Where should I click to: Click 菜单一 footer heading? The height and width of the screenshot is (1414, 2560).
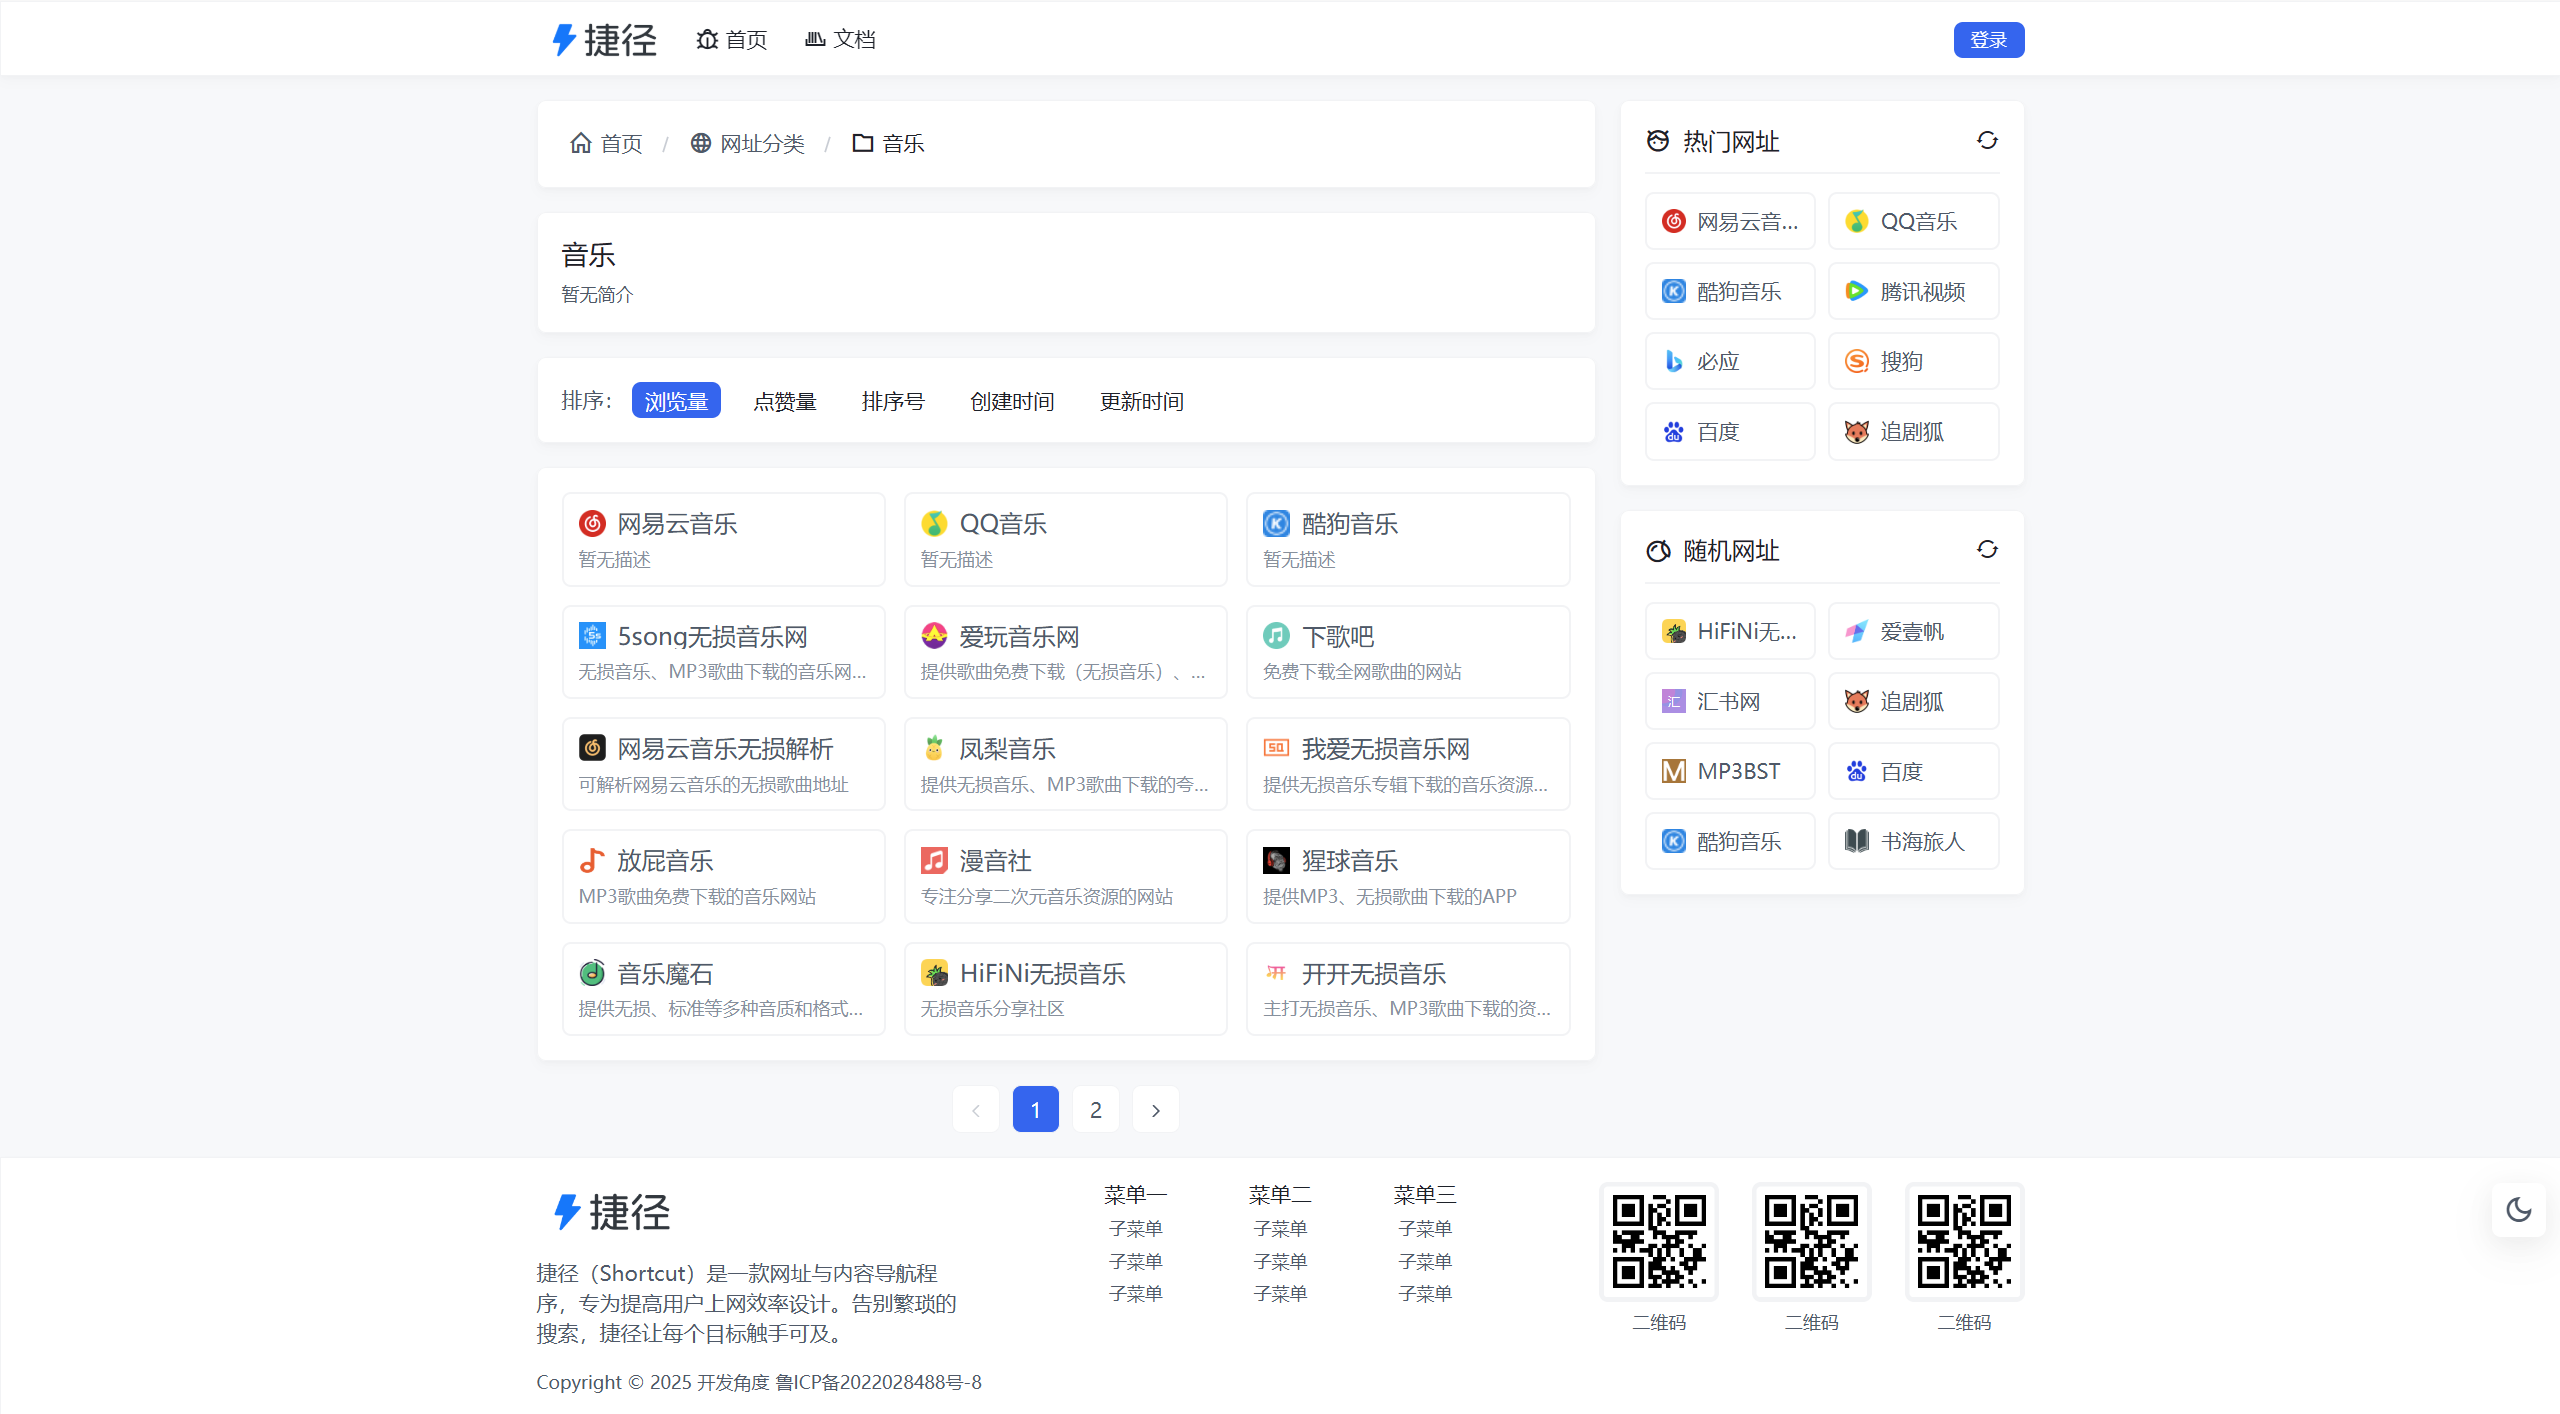1135,1195
